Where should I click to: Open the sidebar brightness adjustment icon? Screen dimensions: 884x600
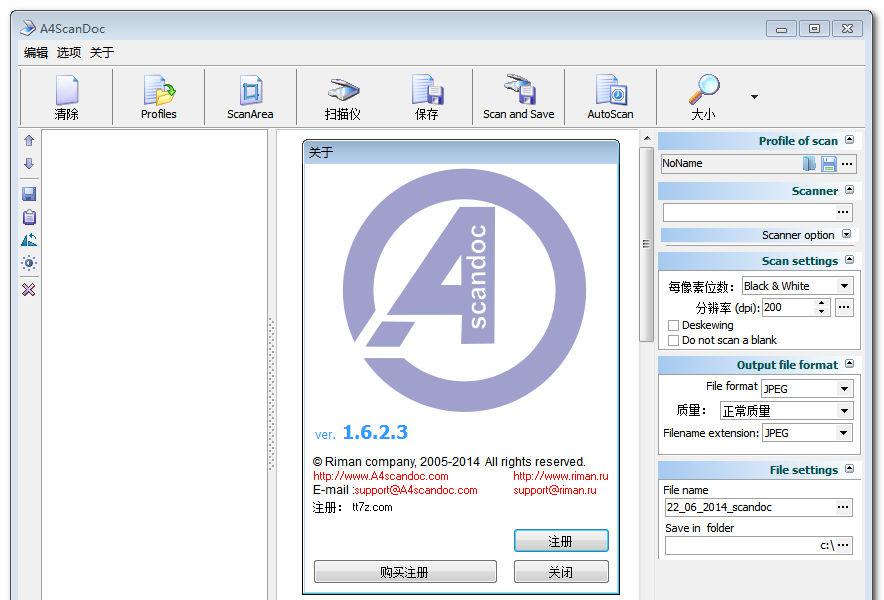tap(29, 263)
